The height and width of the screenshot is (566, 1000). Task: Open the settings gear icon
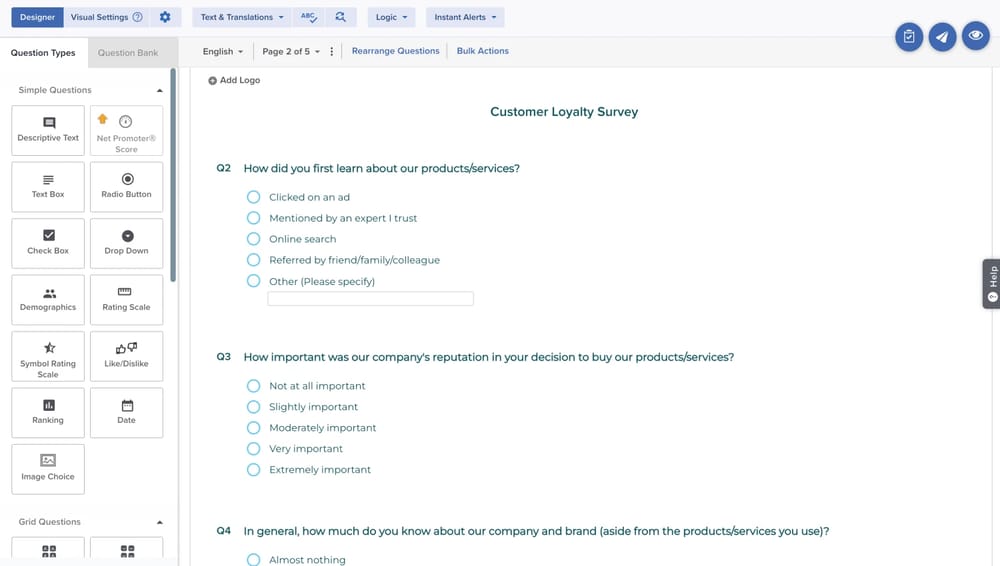click(165, 17)
